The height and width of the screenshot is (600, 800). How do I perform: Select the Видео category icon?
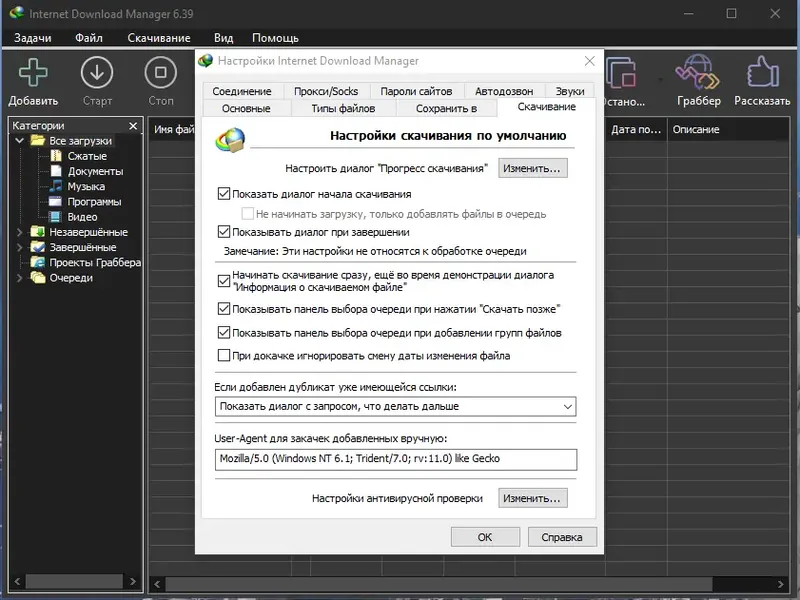56,217
